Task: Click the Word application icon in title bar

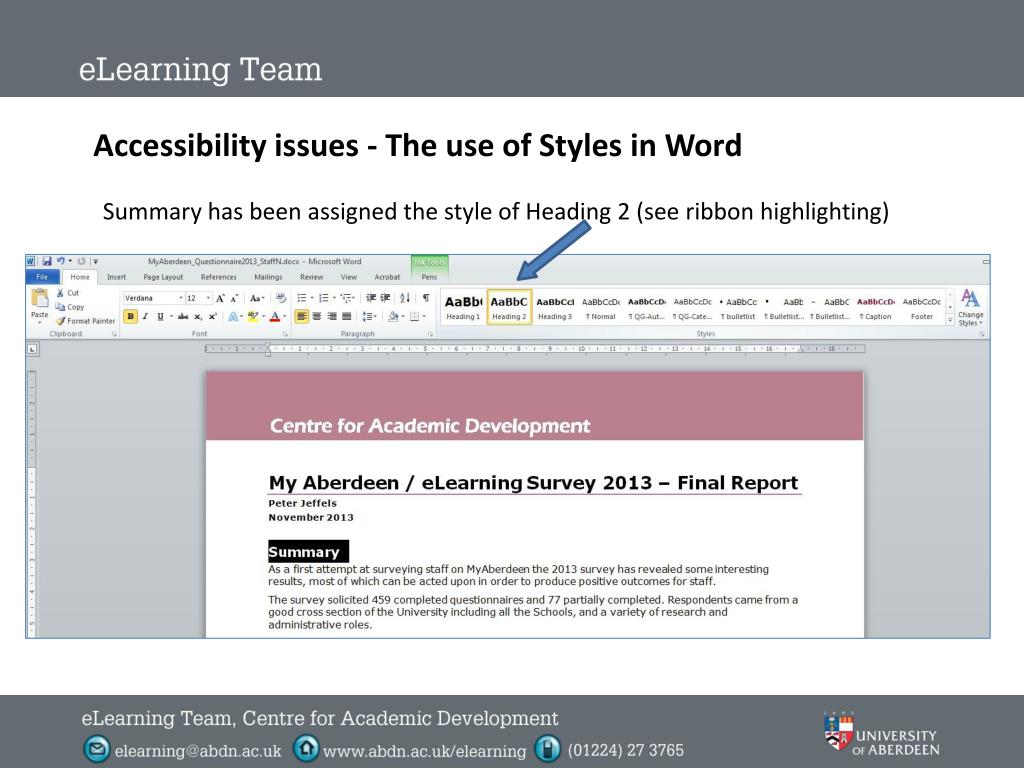Action: 31,261
